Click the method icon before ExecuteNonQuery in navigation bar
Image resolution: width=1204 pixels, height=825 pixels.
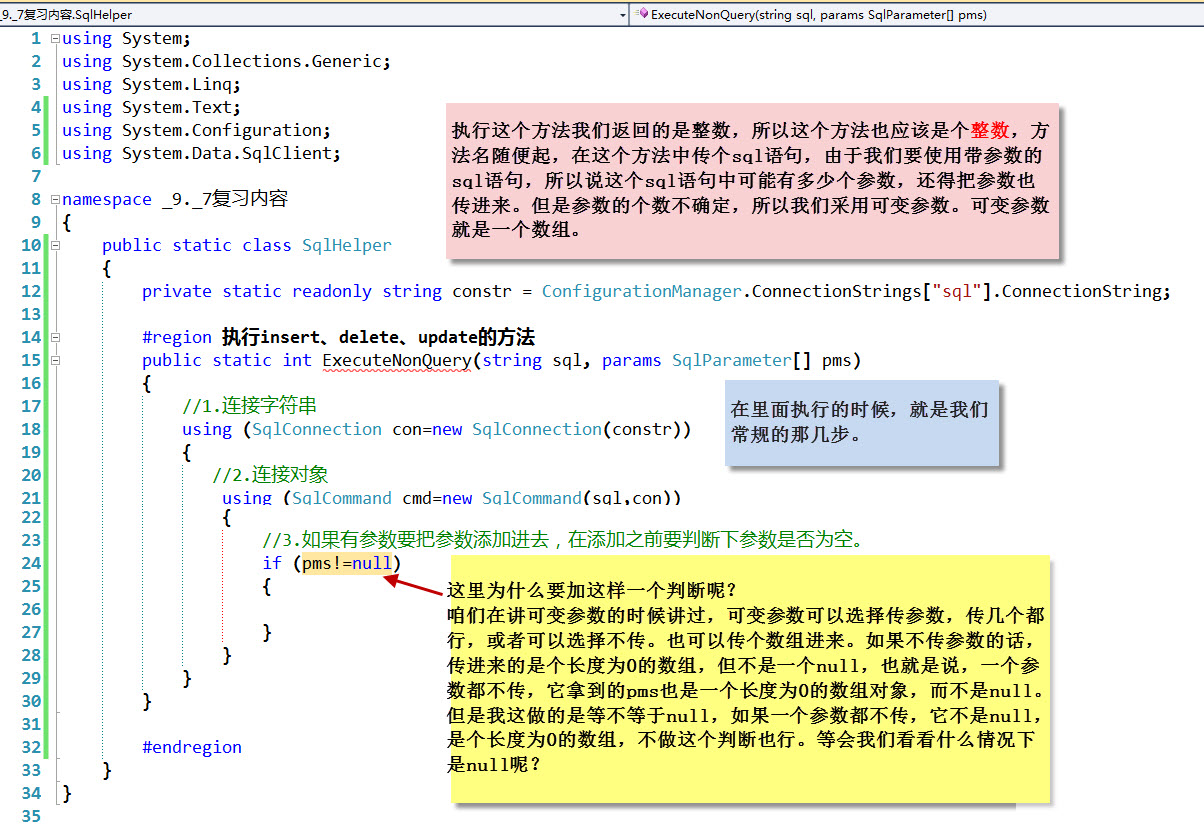pos(641,15)
